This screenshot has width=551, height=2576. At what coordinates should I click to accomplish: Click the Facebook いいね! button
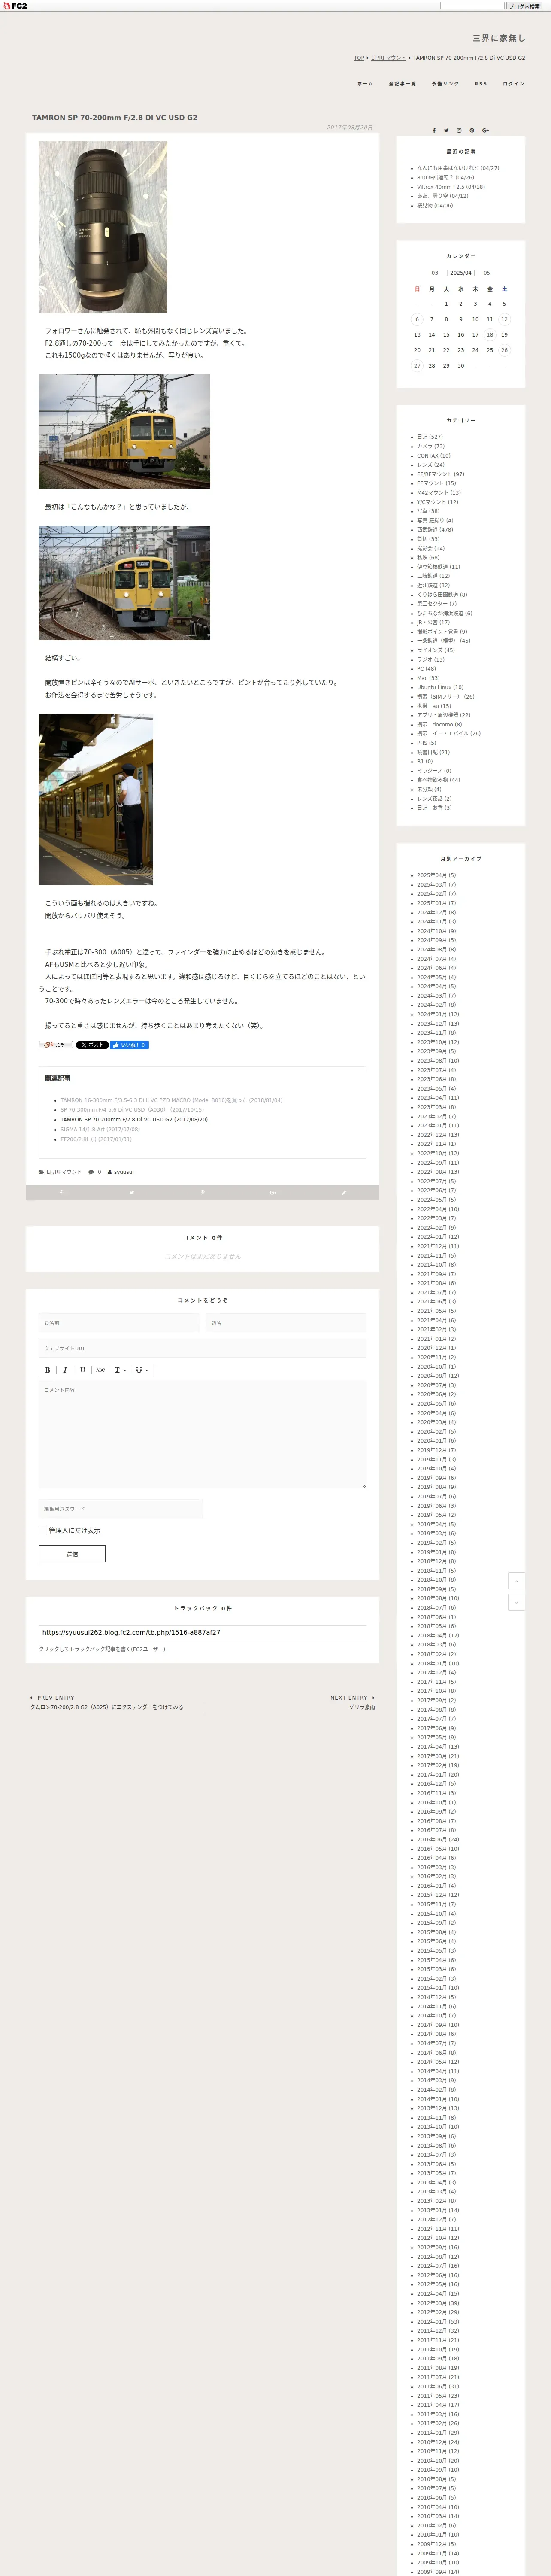coord(129,1045)
